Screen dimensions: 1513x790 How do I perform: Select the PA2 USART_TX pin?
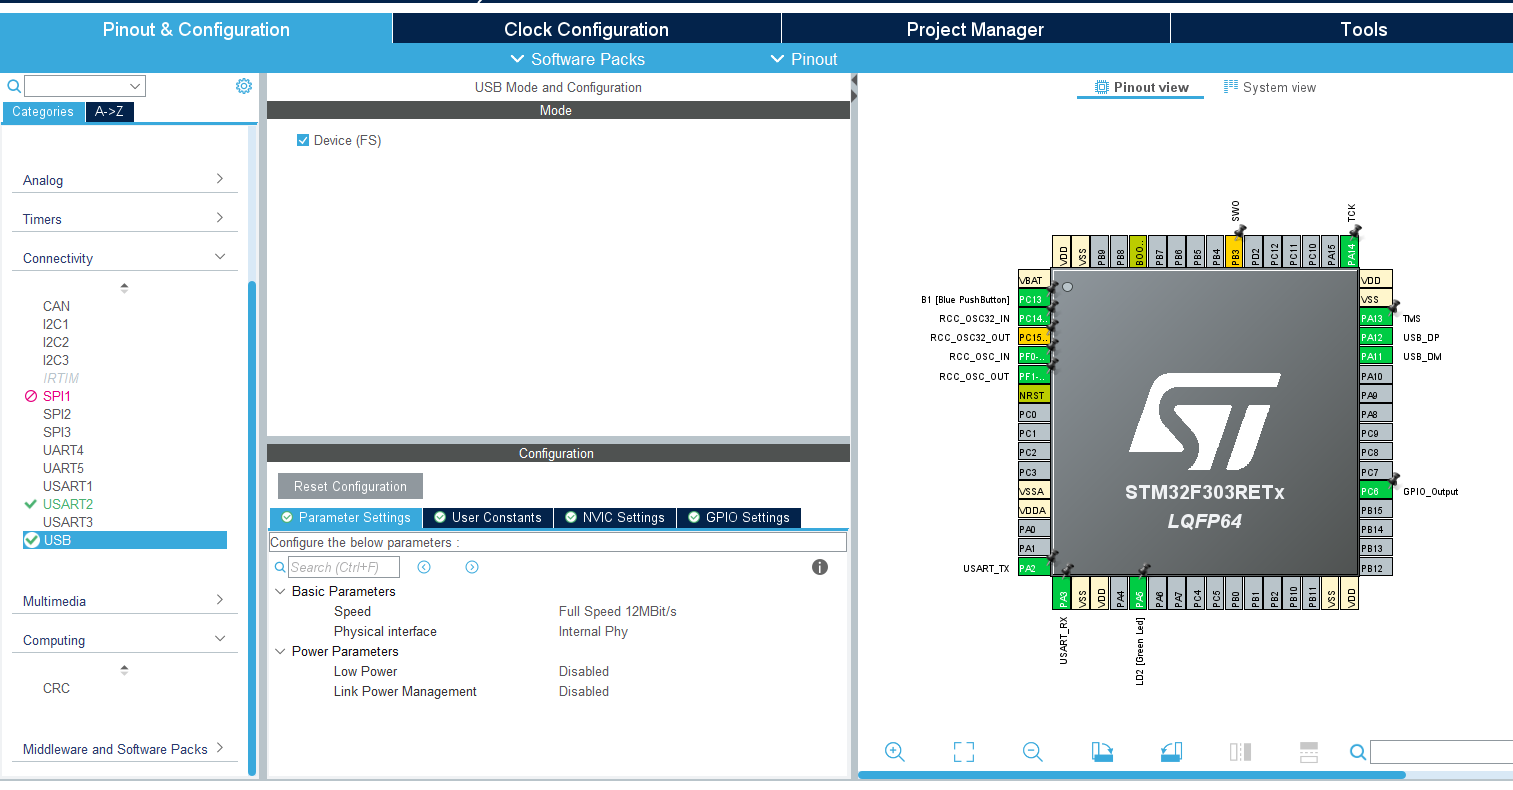tap(1033, 567)
